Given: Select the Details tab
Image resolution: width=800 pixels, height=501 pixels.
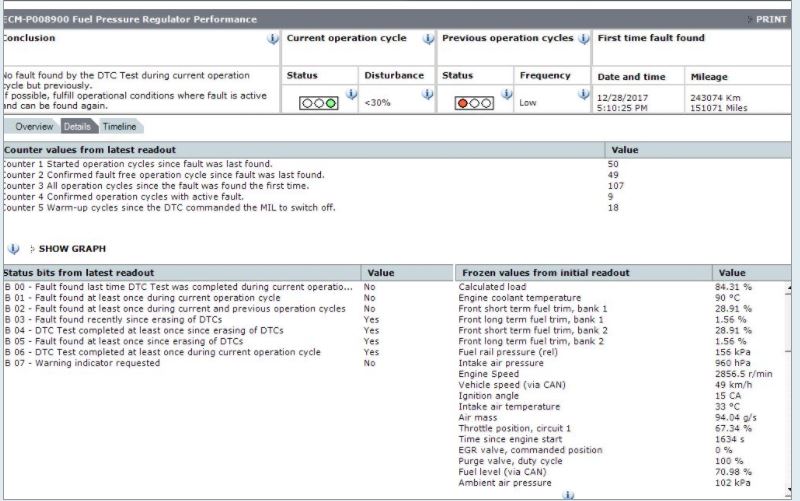Looking at the screenshot, I should click(x=77, y=127).
